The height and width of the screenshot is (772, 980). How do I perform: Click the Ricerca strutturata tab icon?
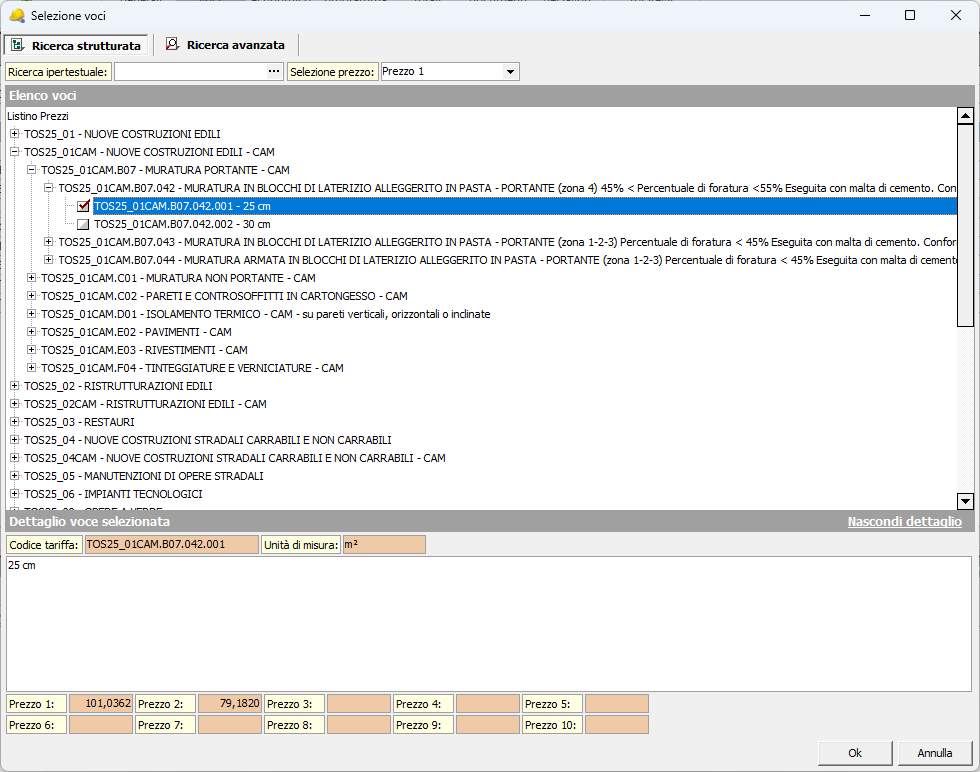[x=17, y=45]
